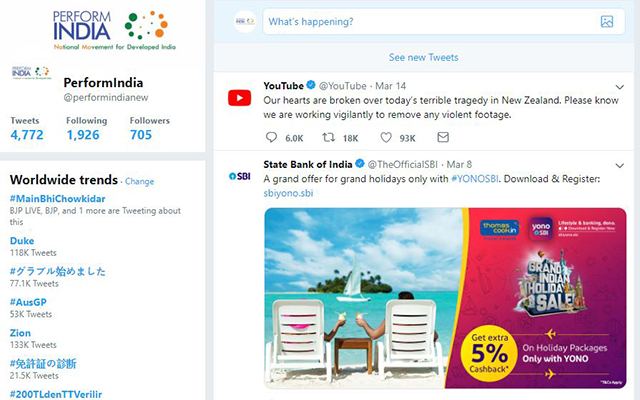This screenshot has height=400, width=640.
Task: Click the PerformIndia profile picture in sidebar
Action: 31,72
